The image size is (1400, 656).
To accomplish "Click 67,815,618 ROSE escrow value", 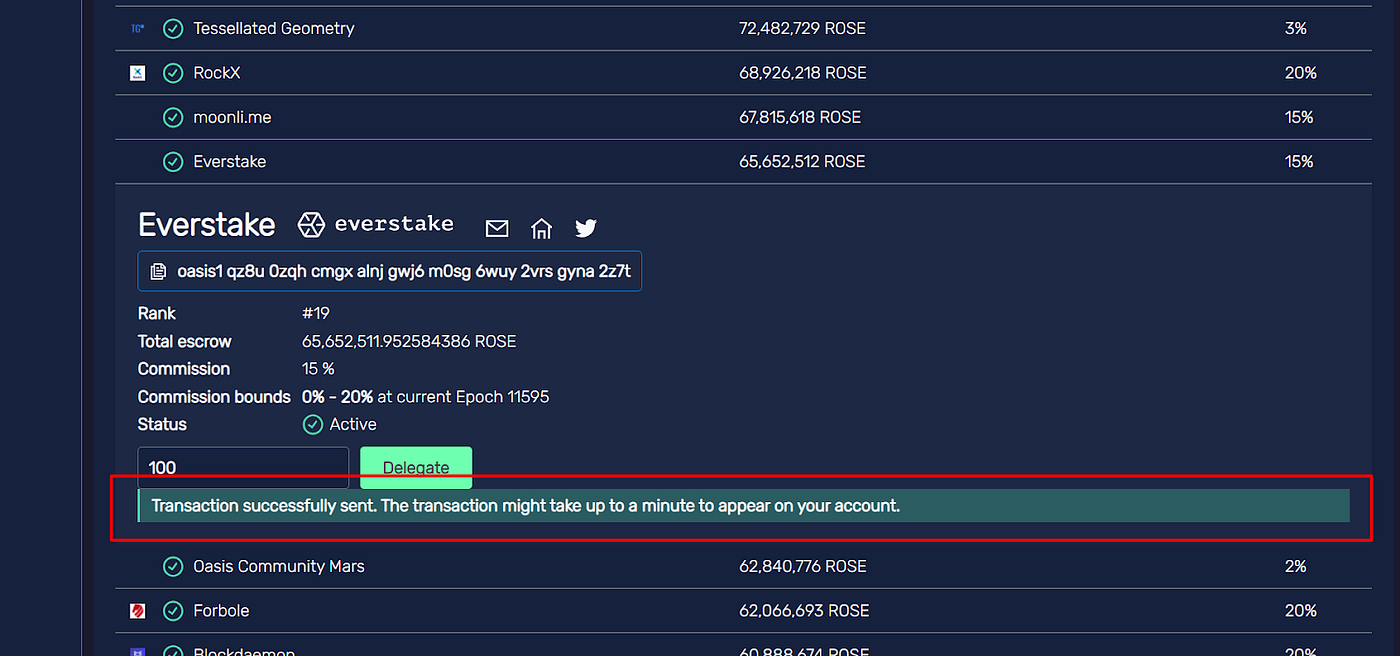I will 800,117.
